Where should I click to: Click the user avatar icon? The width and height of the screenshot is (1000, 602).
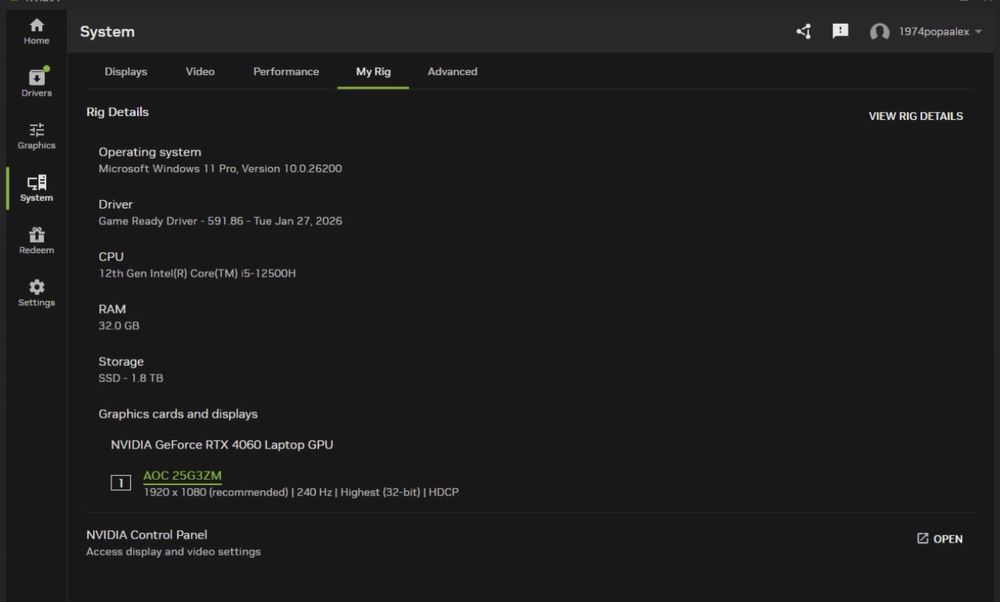coord(879,31)
